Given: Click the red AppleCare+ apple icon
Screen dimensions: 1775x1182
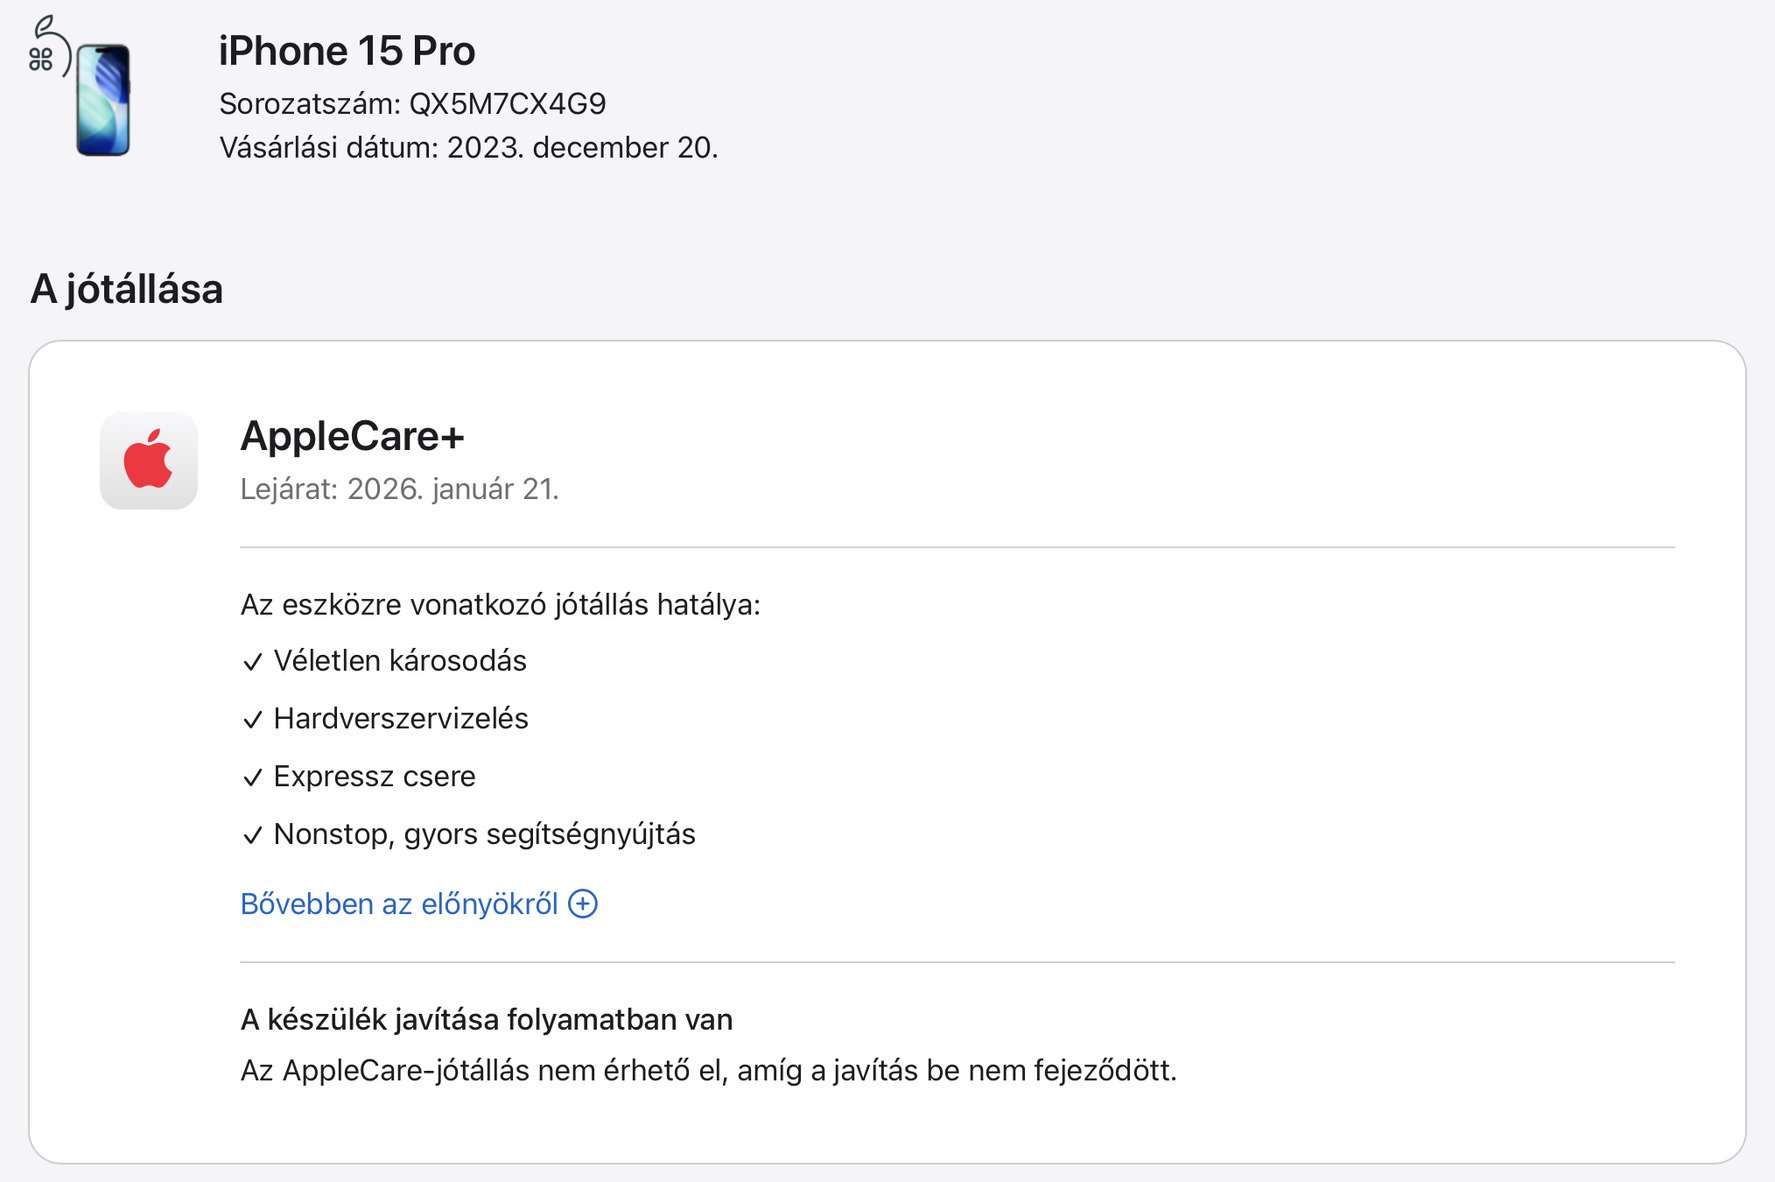Looking at the screenshot, I should point(148,460).
